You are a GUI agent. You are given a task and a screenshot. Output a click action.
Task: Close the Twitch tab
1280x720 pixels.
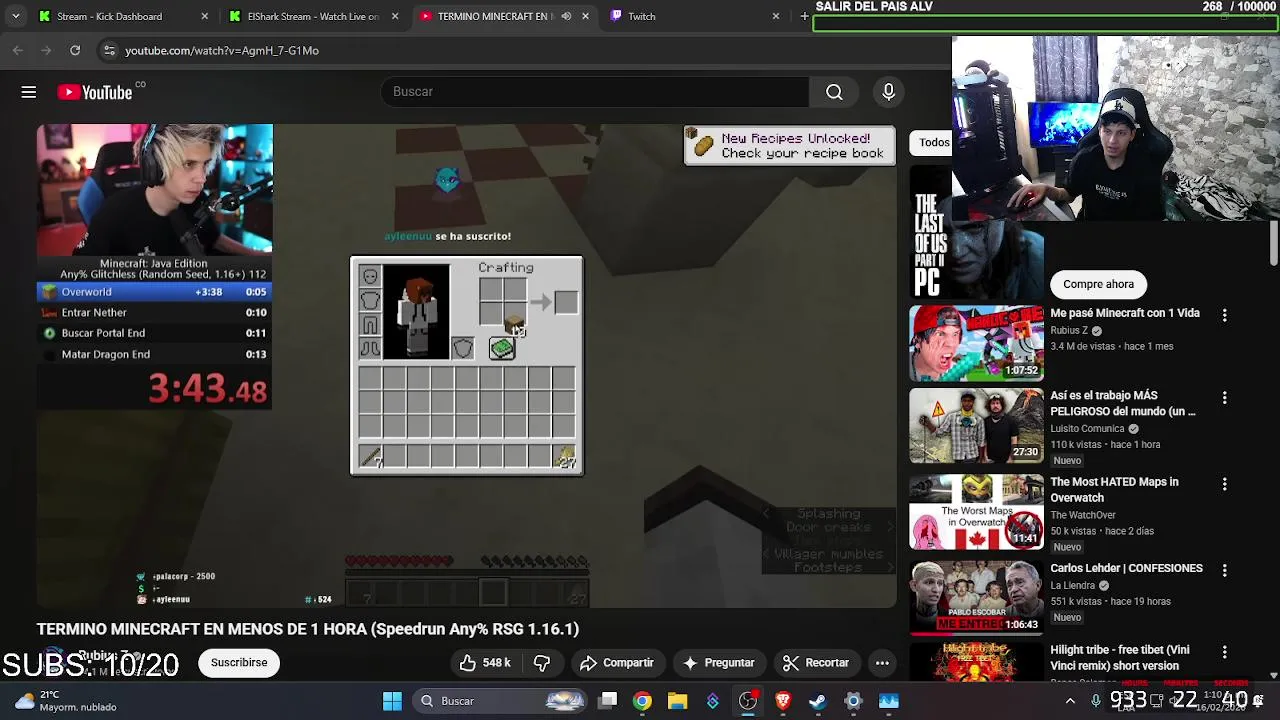[x=775, y=16]
